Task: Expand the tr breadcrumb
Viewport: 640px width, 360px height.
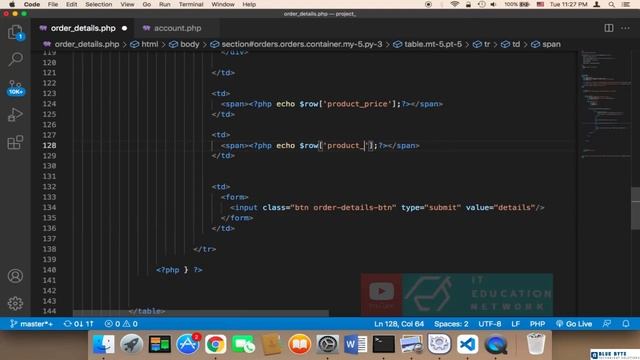Action: point(482,44)
